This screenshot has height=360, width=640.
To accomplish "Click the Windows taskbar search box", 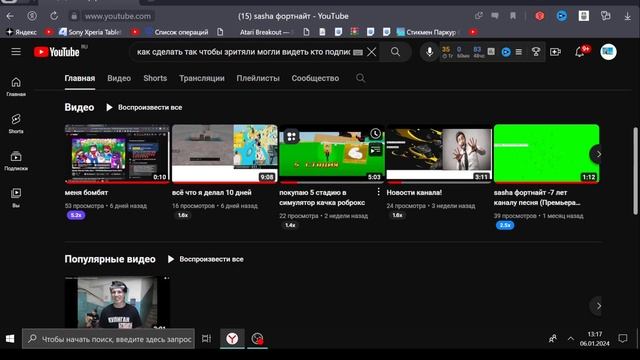I will [109, 339].
